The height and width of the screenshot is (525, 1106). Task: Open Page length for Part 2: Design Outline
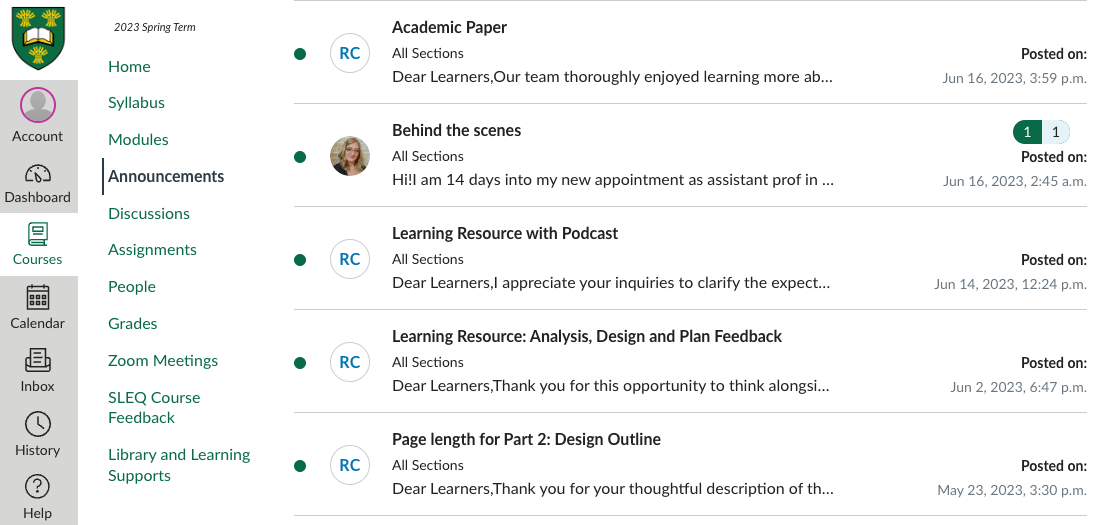pos(526,440)
